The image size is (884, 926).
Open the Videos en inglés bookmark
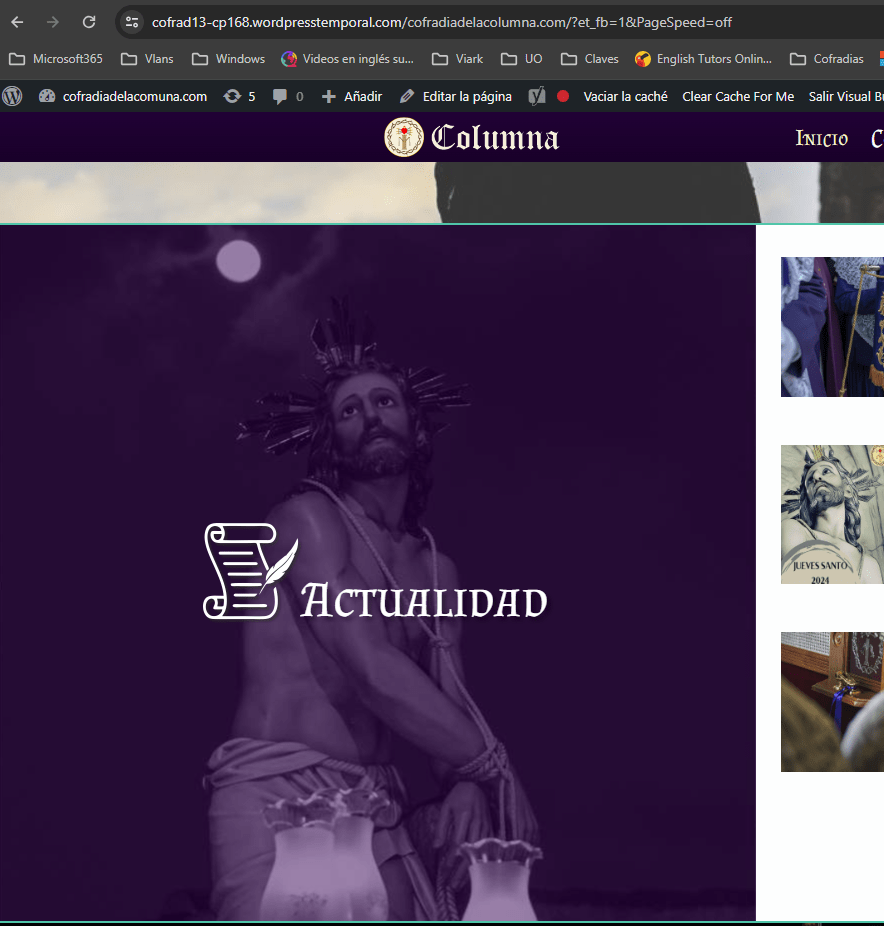click(x=347, y=59)
